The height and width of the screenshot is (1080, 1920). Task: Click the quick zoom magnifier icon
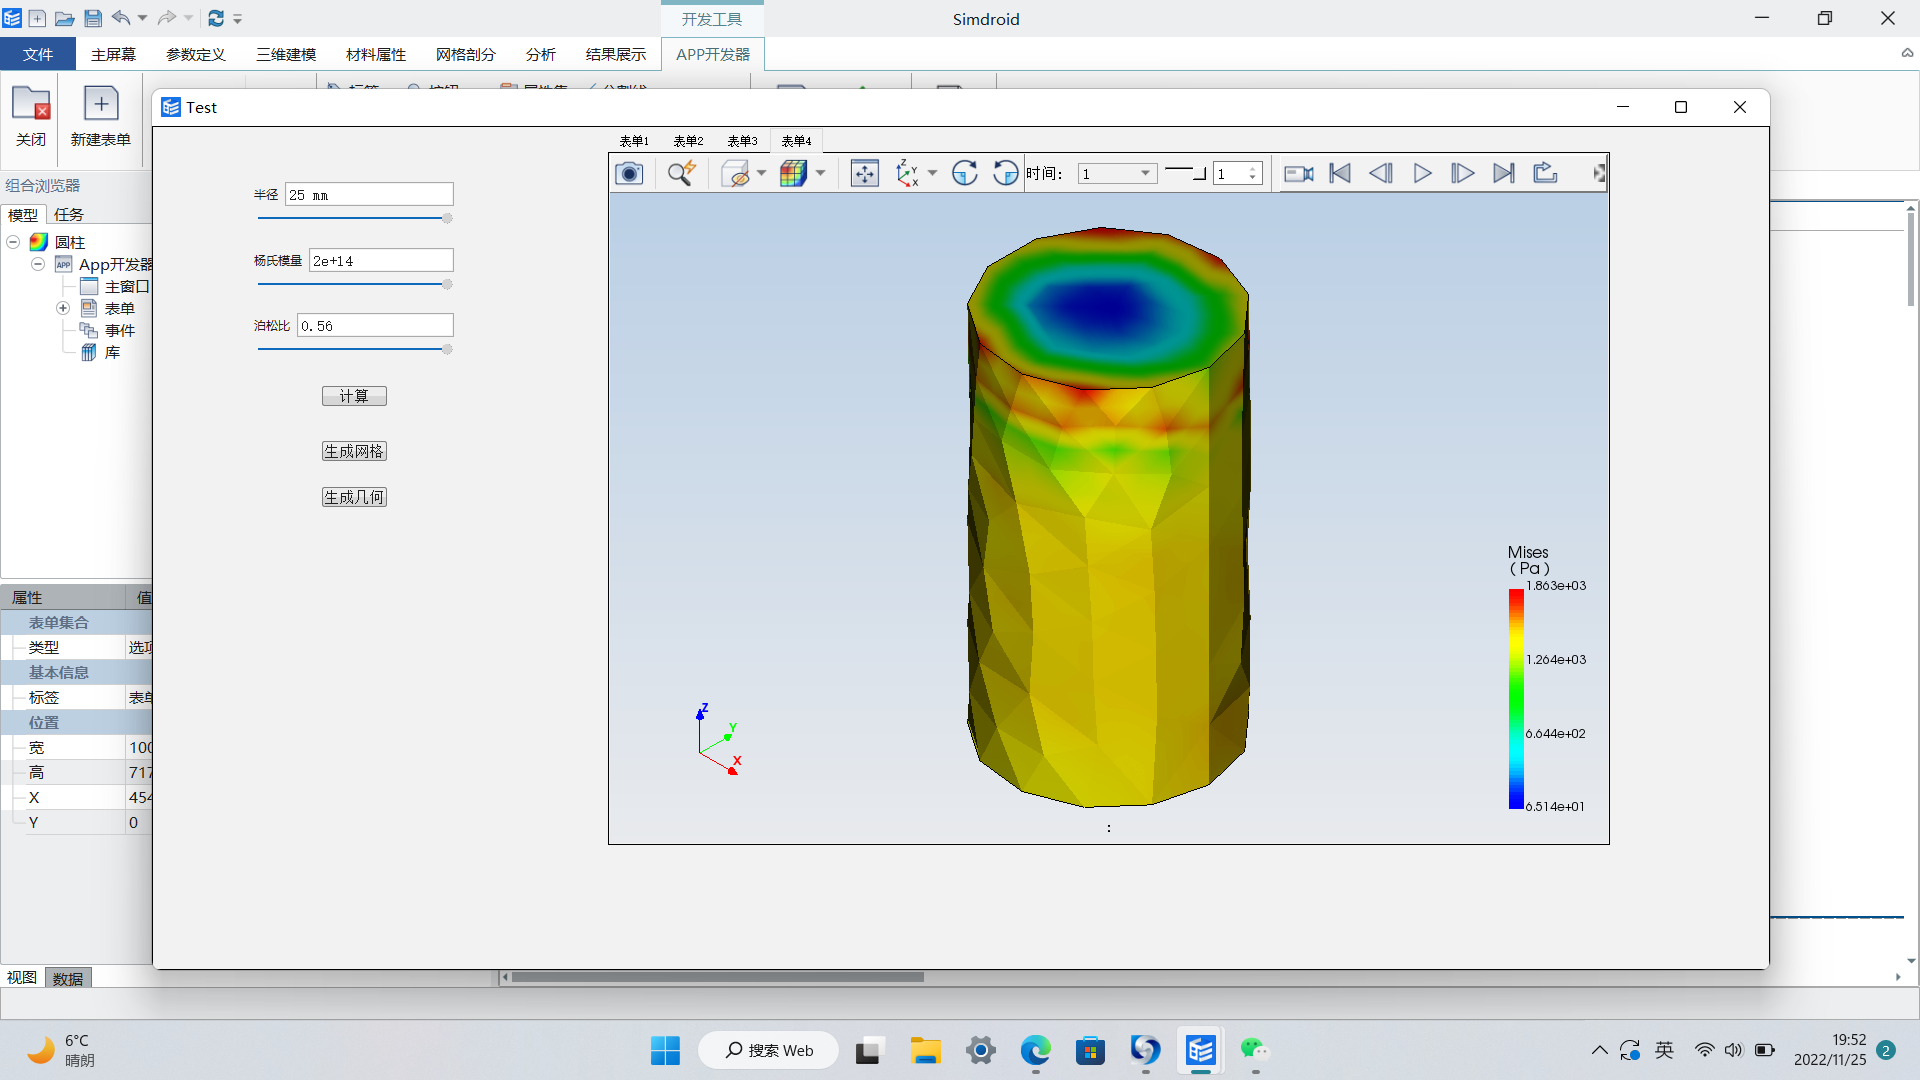tap(682, 174)
